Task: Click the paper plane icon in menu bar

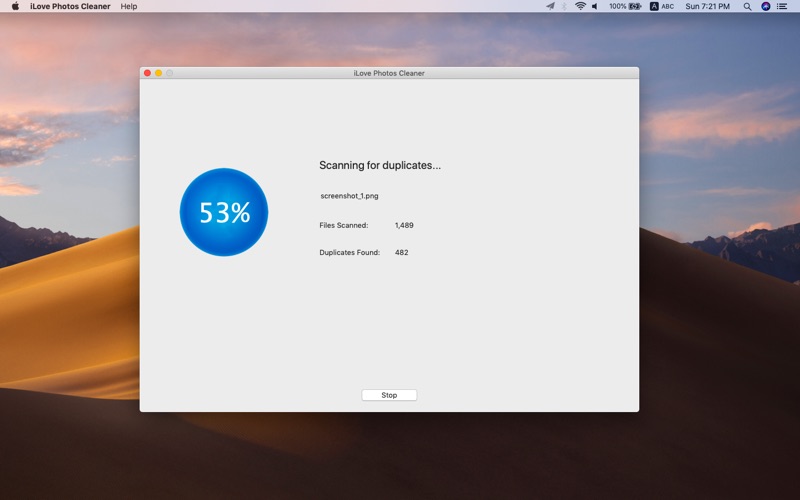Action: 550,6
